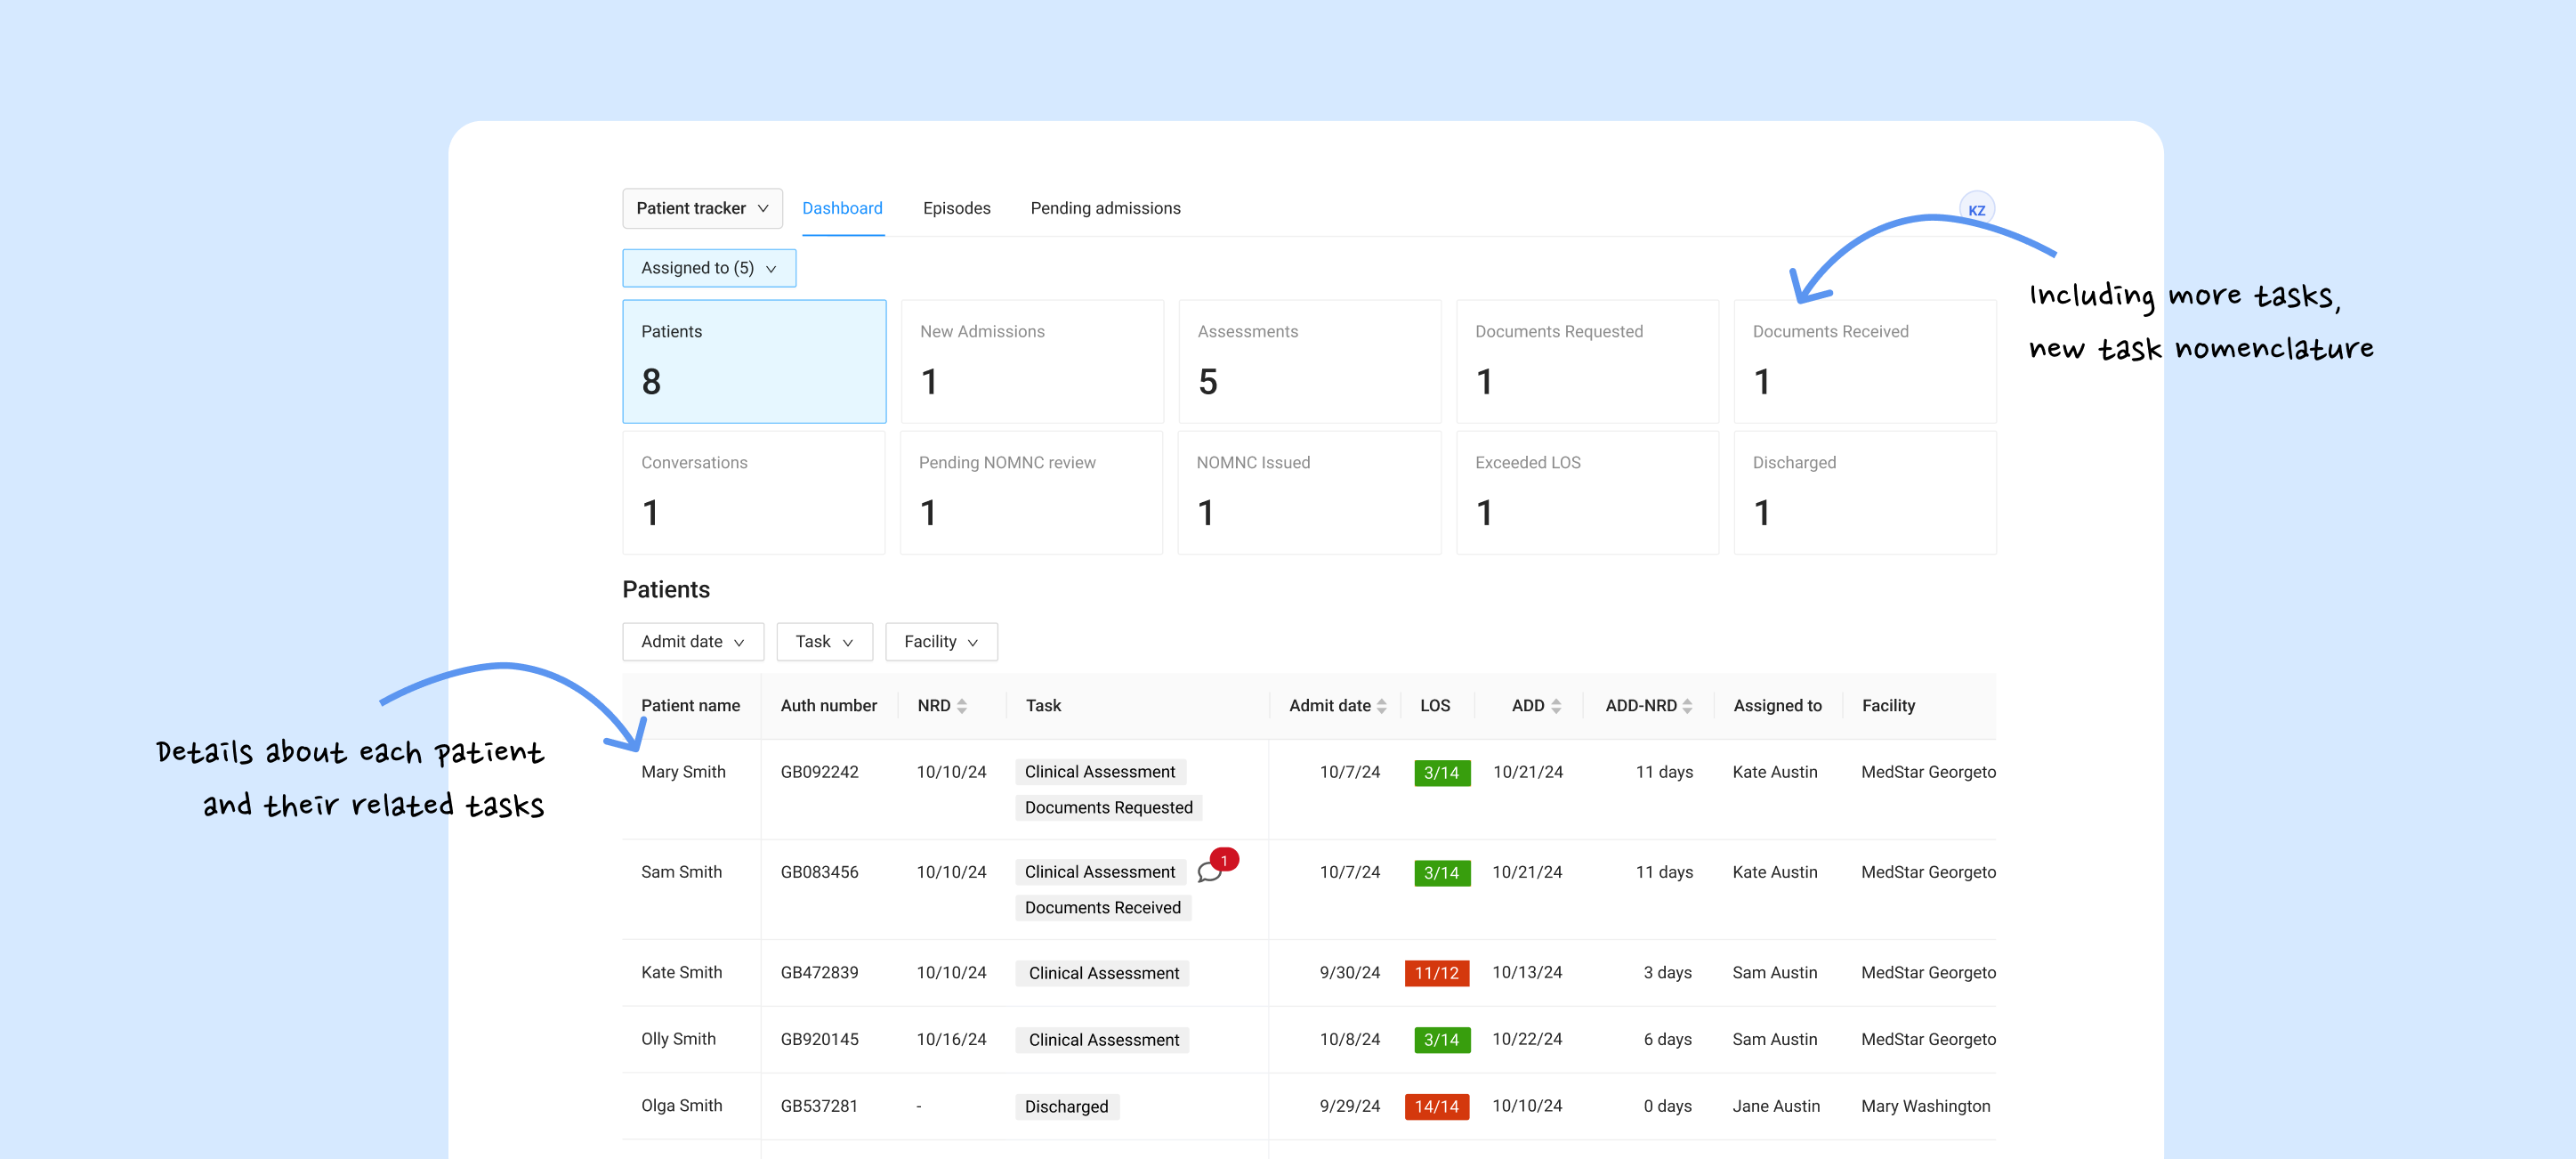Sort the table by ADD-NRD column
Image resolution: width=2576 pixels, height=1159 pixels.
coord(1687,705)
